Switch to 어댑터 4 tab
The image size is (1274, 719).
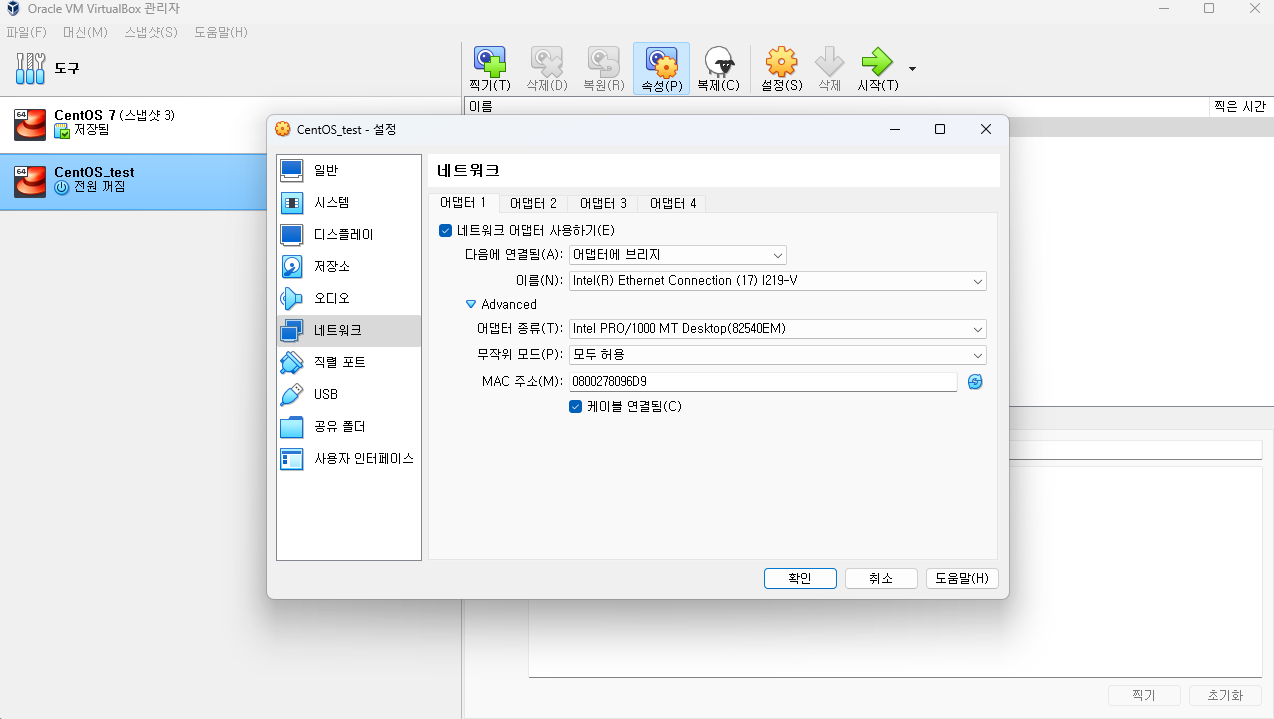(673, 203)
